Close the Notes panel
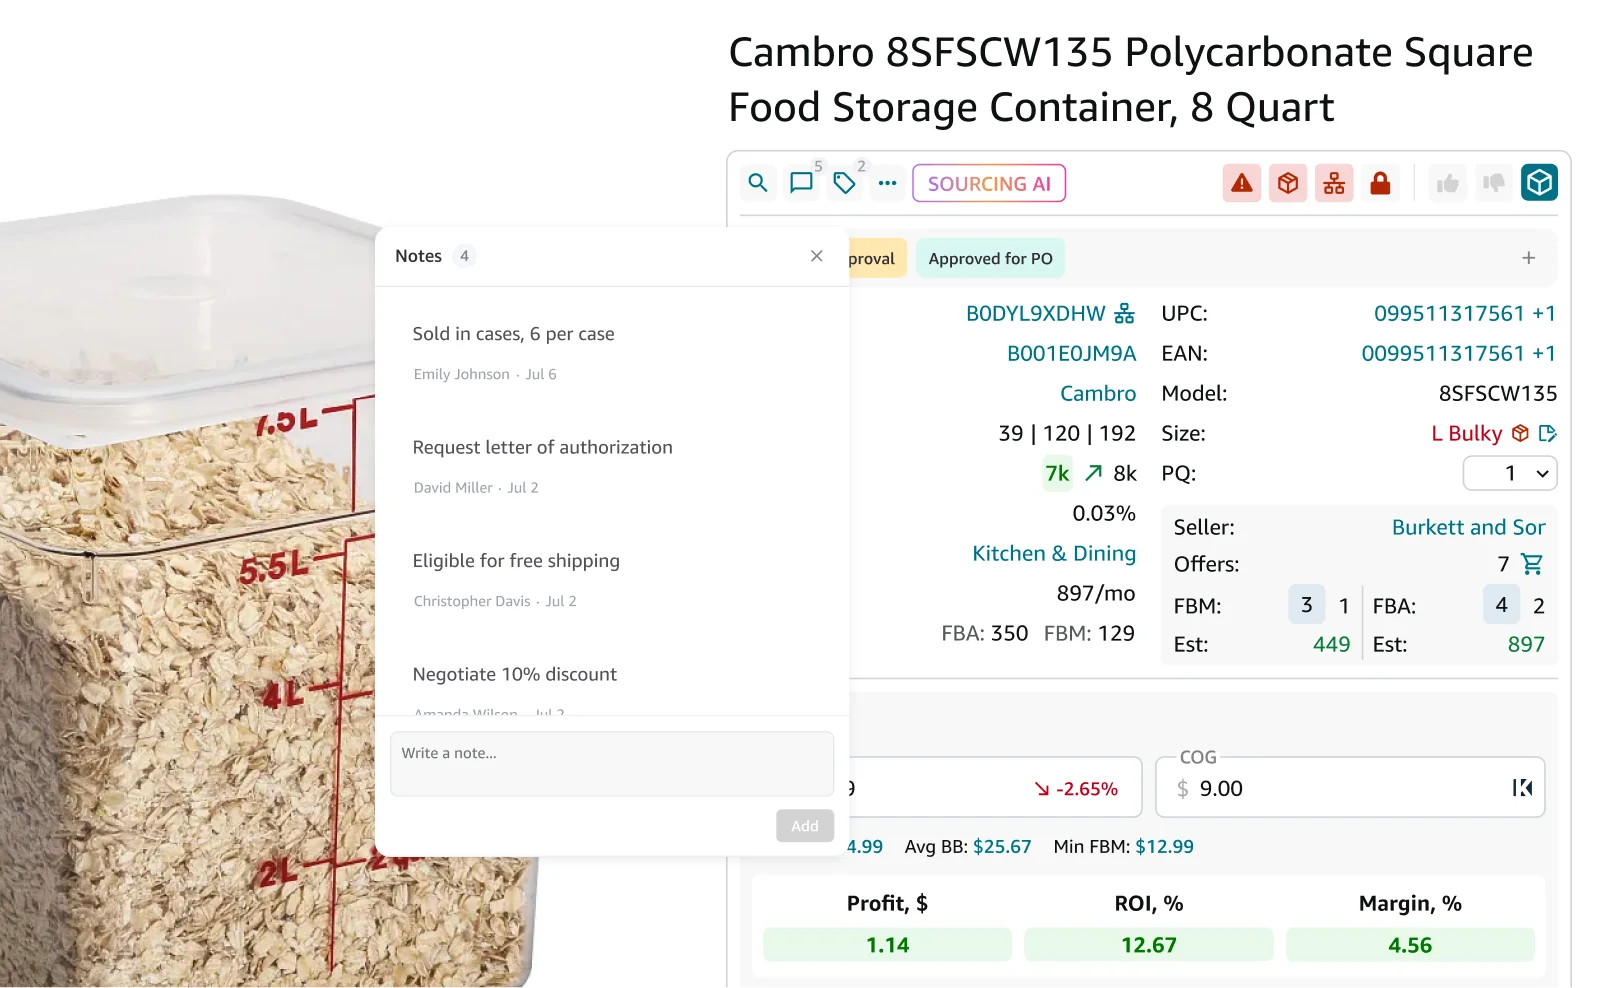1616x988 pixels. [817, 256]
